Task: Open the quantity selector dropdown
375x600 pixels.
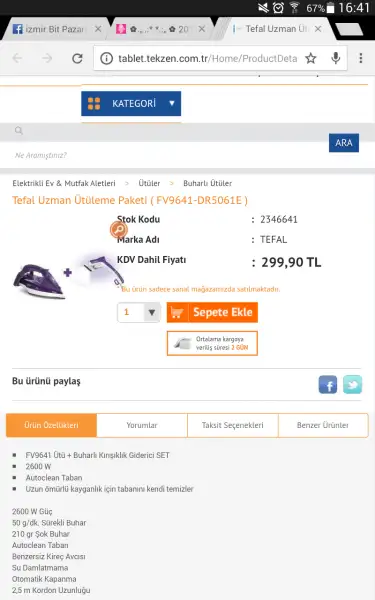Action: 139,312
